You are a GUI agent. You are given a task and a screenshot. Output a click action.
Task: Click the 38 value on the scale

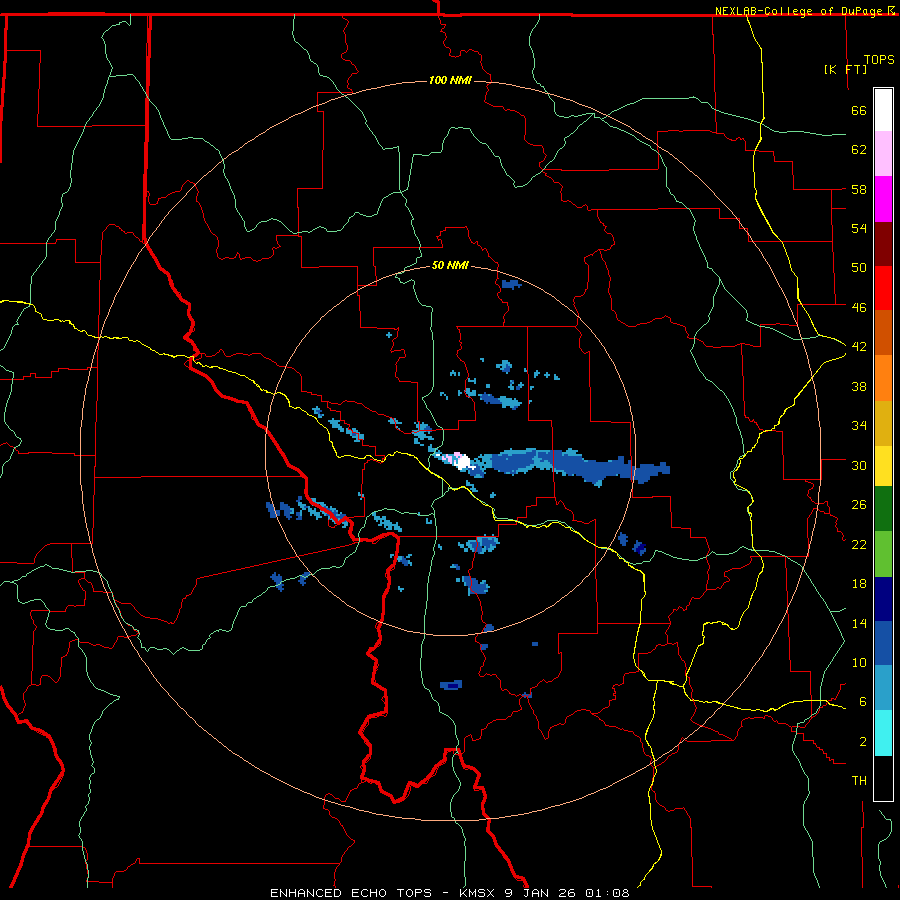[859, 386]
